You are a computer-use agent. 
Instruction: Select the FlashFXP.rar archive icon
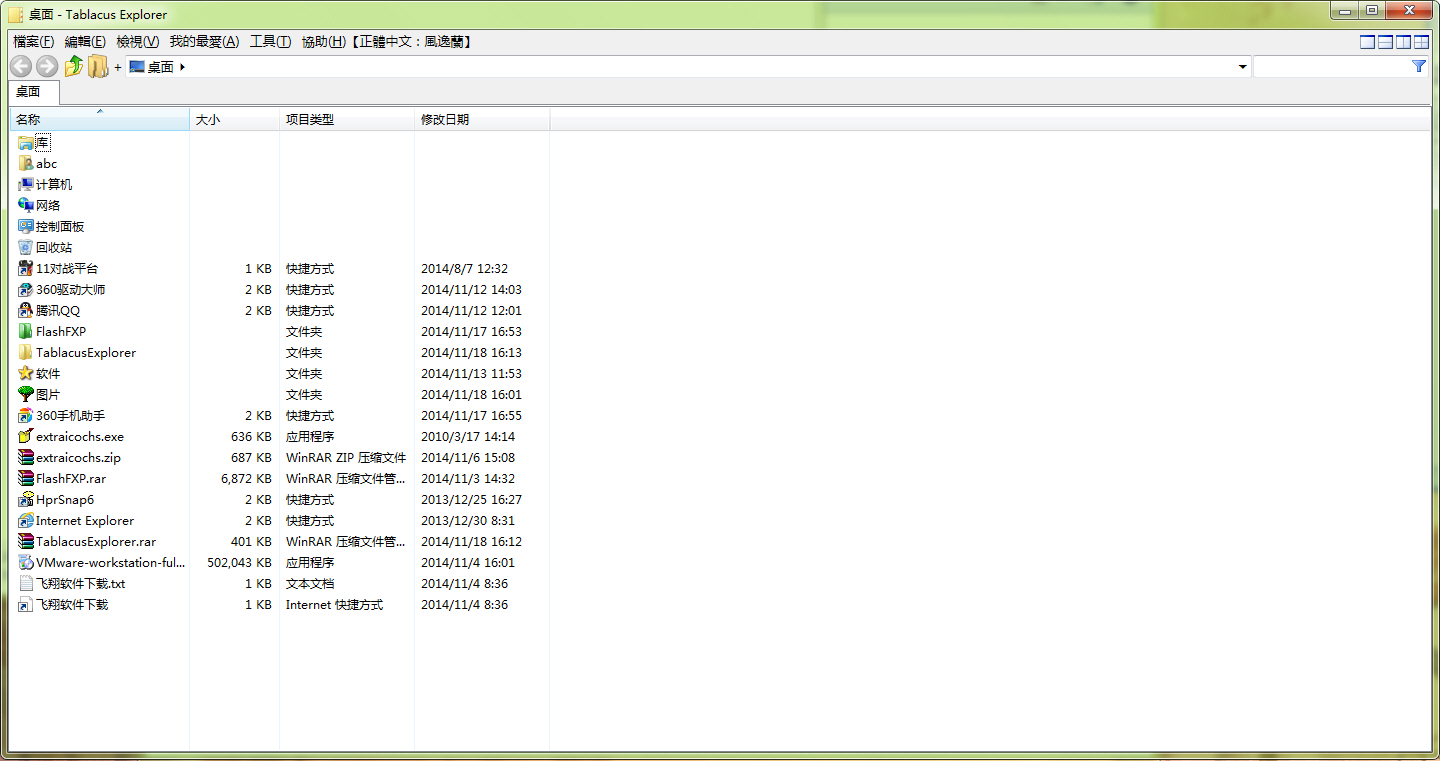[26, 478]
